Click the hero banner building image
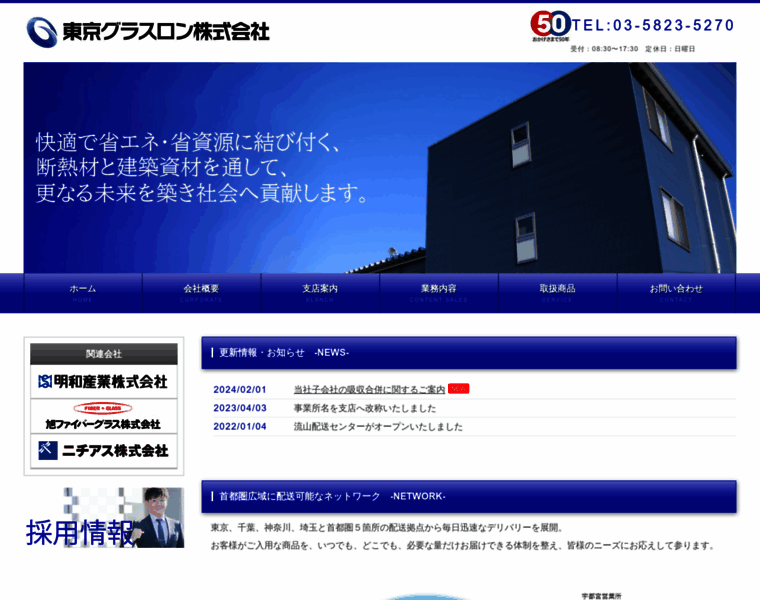The width and height of the screenshot is (760, 600). click(x=380, y=167)
